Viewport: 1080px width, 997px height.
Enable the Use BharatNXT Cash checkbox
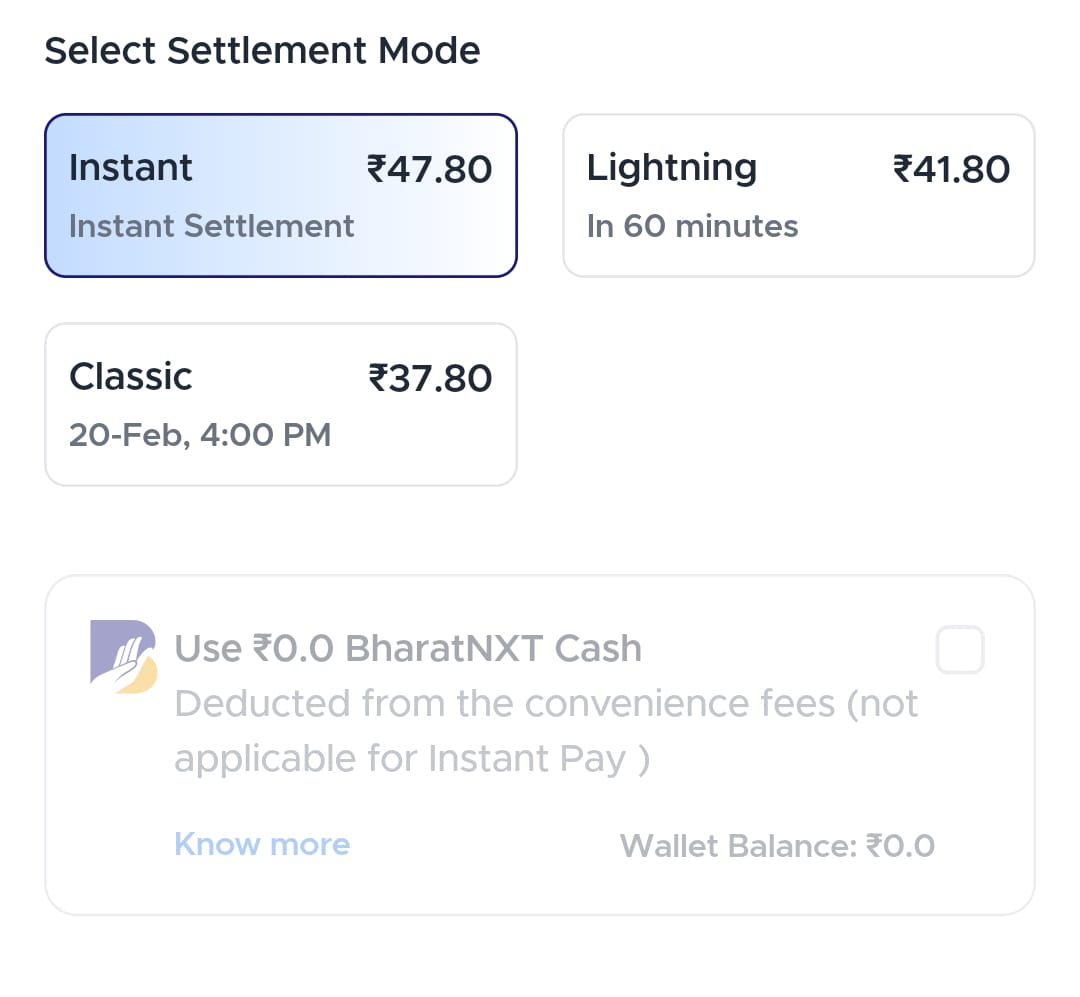(x=959, y=650)
